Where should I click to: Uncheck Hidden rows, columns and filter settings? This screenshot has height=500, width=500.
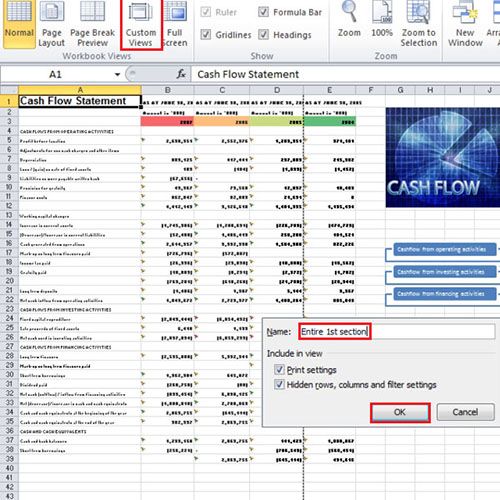279,384
